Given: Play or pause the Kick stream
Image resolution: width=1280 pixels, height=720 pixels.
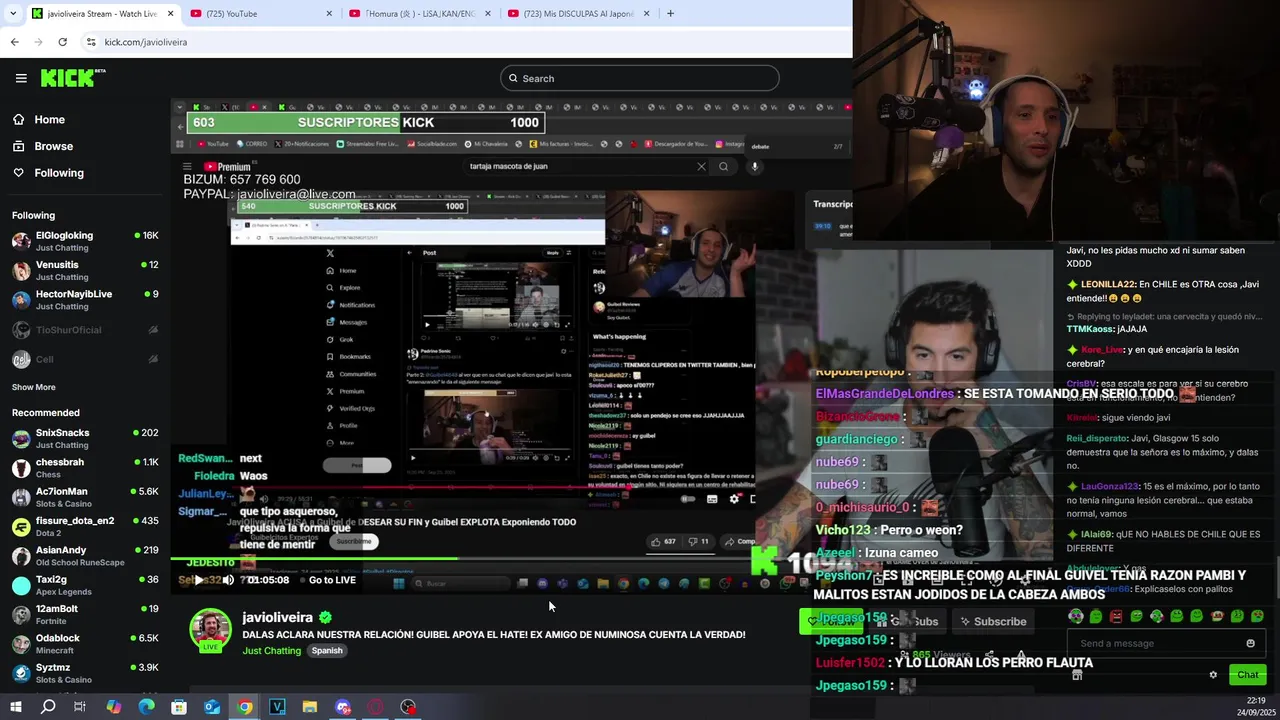Looking at the screenshot, I should [199, 580].
